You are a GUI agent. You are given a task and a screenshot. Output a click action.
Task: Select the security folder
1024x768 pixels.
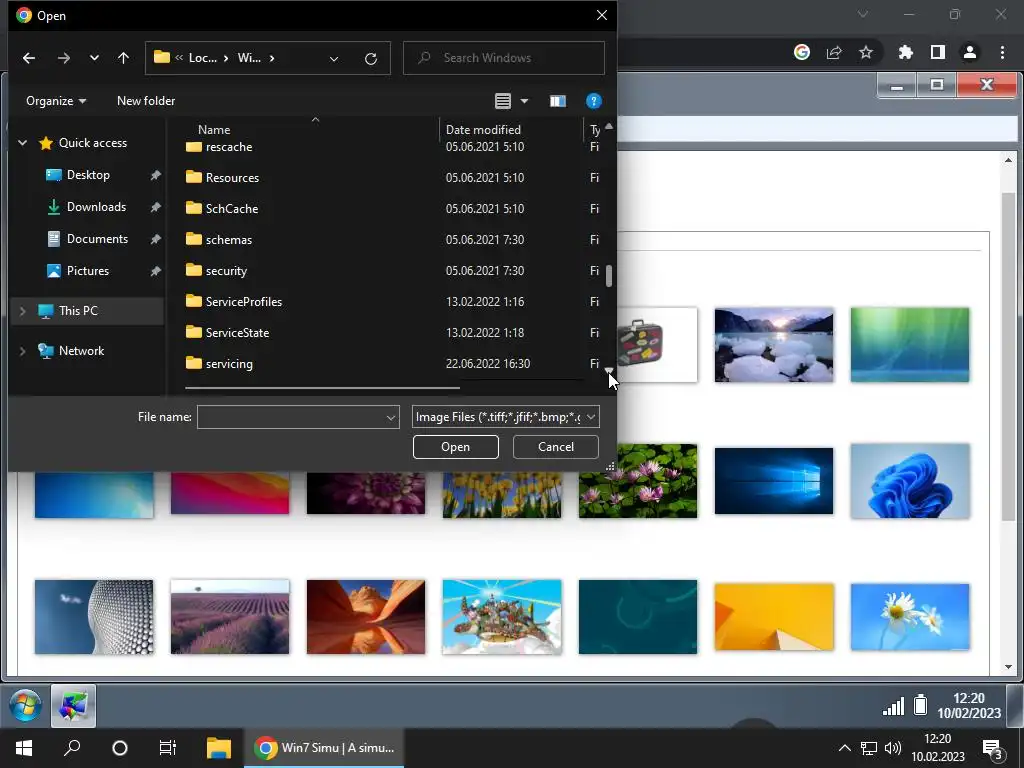click(x=226, y=271)
